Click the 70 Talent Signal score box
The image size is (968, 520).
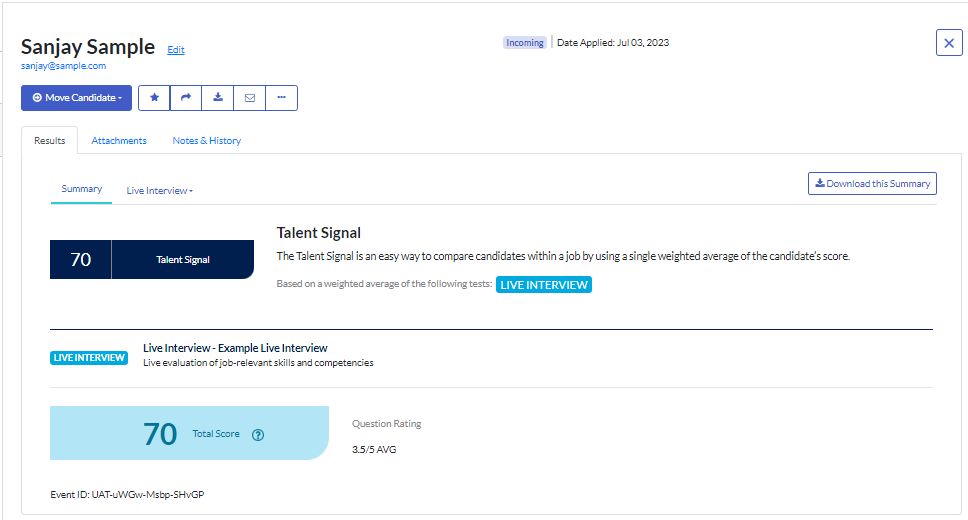(152, 259)
